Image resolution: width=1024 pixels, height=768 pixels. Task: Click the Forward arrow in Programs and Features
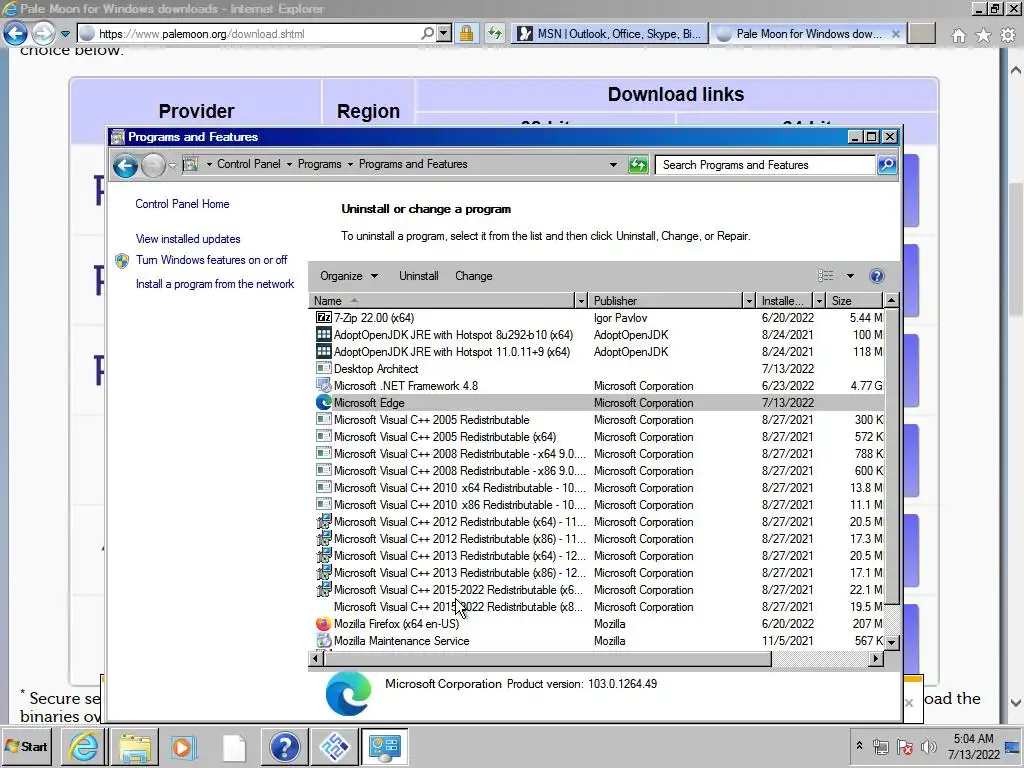point(153,166)
